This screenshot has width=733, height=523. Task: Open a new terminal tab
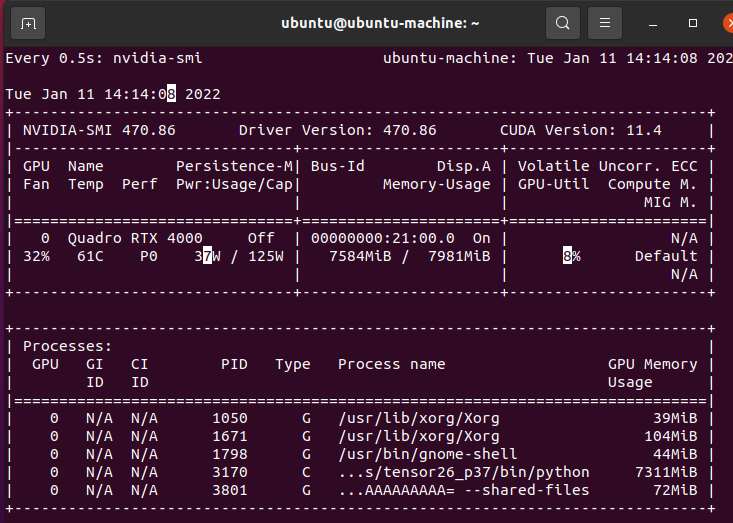[28, 23]
